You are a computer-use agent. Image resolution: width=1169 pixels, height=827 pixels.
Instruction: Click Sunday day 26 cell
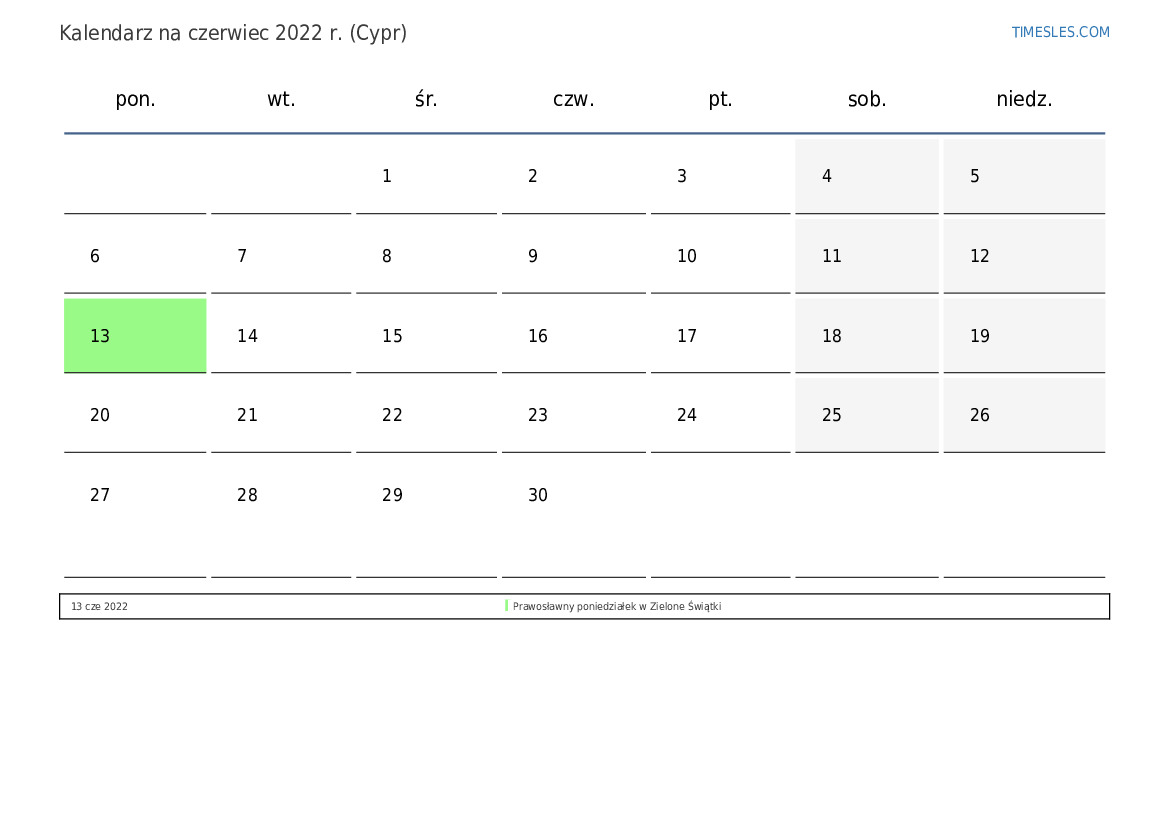pyautogui.click(x=1024, y=415)
